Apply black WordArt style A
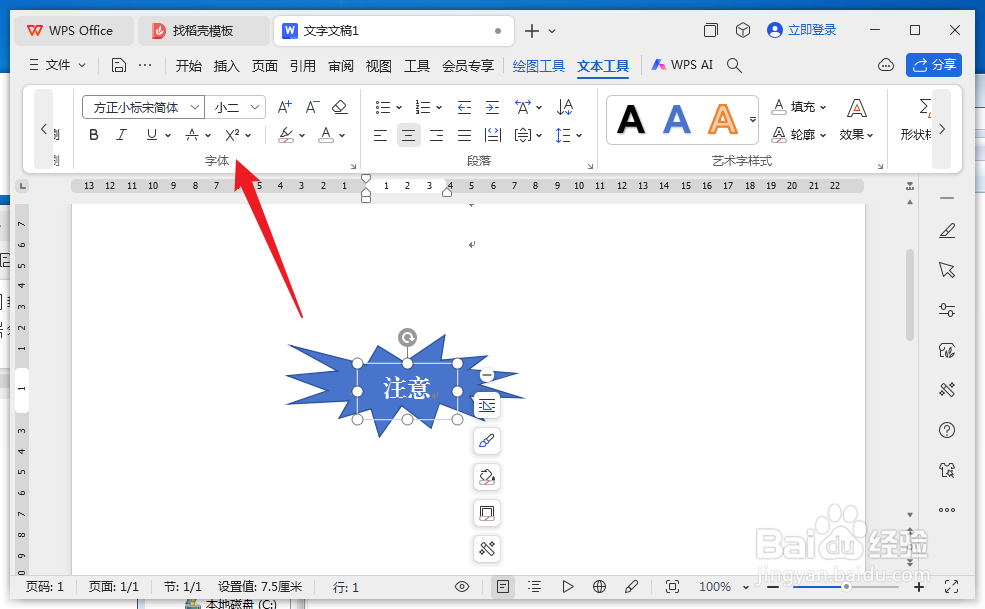Image resolution: width=985 pixels, height=609 pixels. click(x=631, y=119)
